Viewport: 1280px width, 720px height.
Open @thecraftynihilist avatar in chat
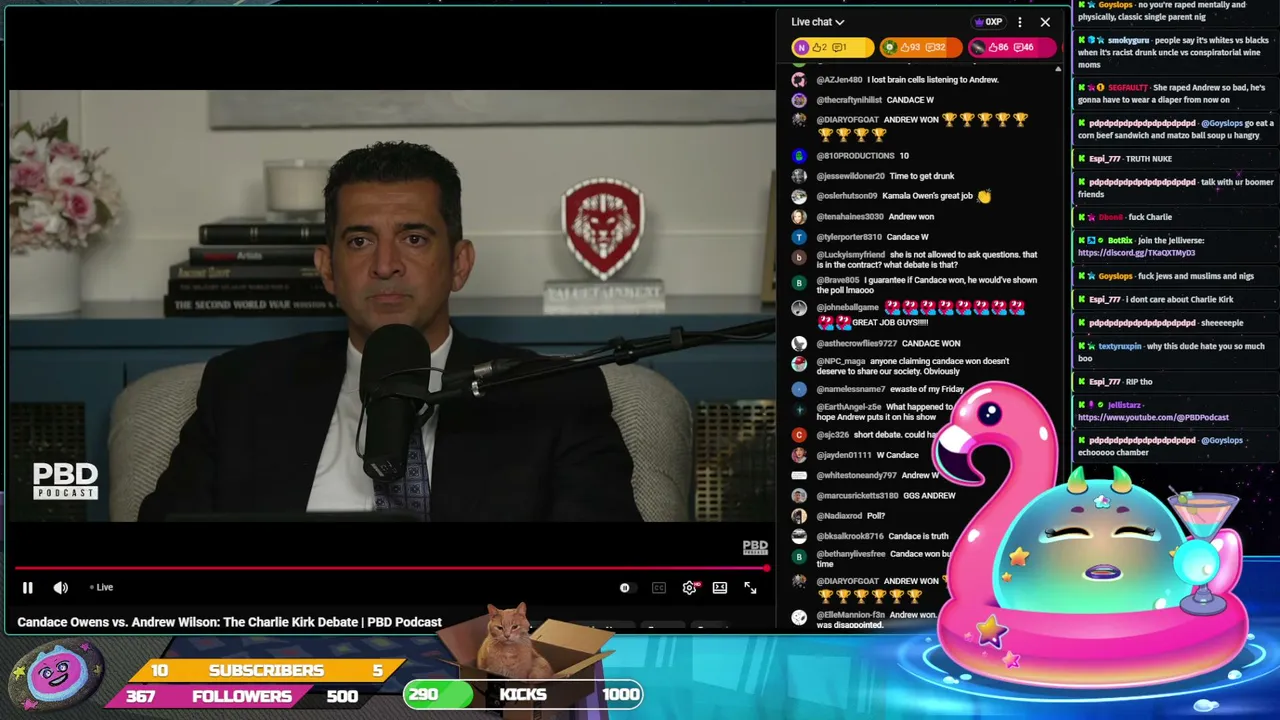point(799,100)
